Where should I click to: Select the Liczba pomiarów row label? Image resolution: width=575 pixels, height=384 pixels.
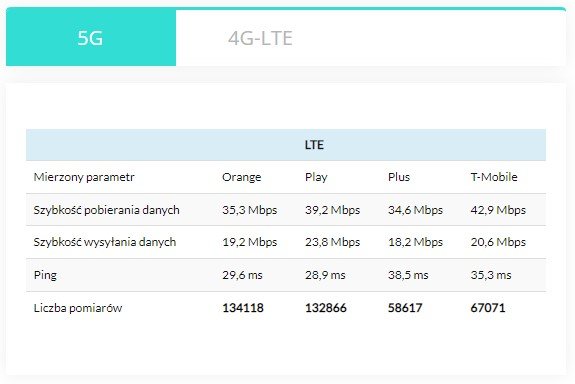coord(78,308)
